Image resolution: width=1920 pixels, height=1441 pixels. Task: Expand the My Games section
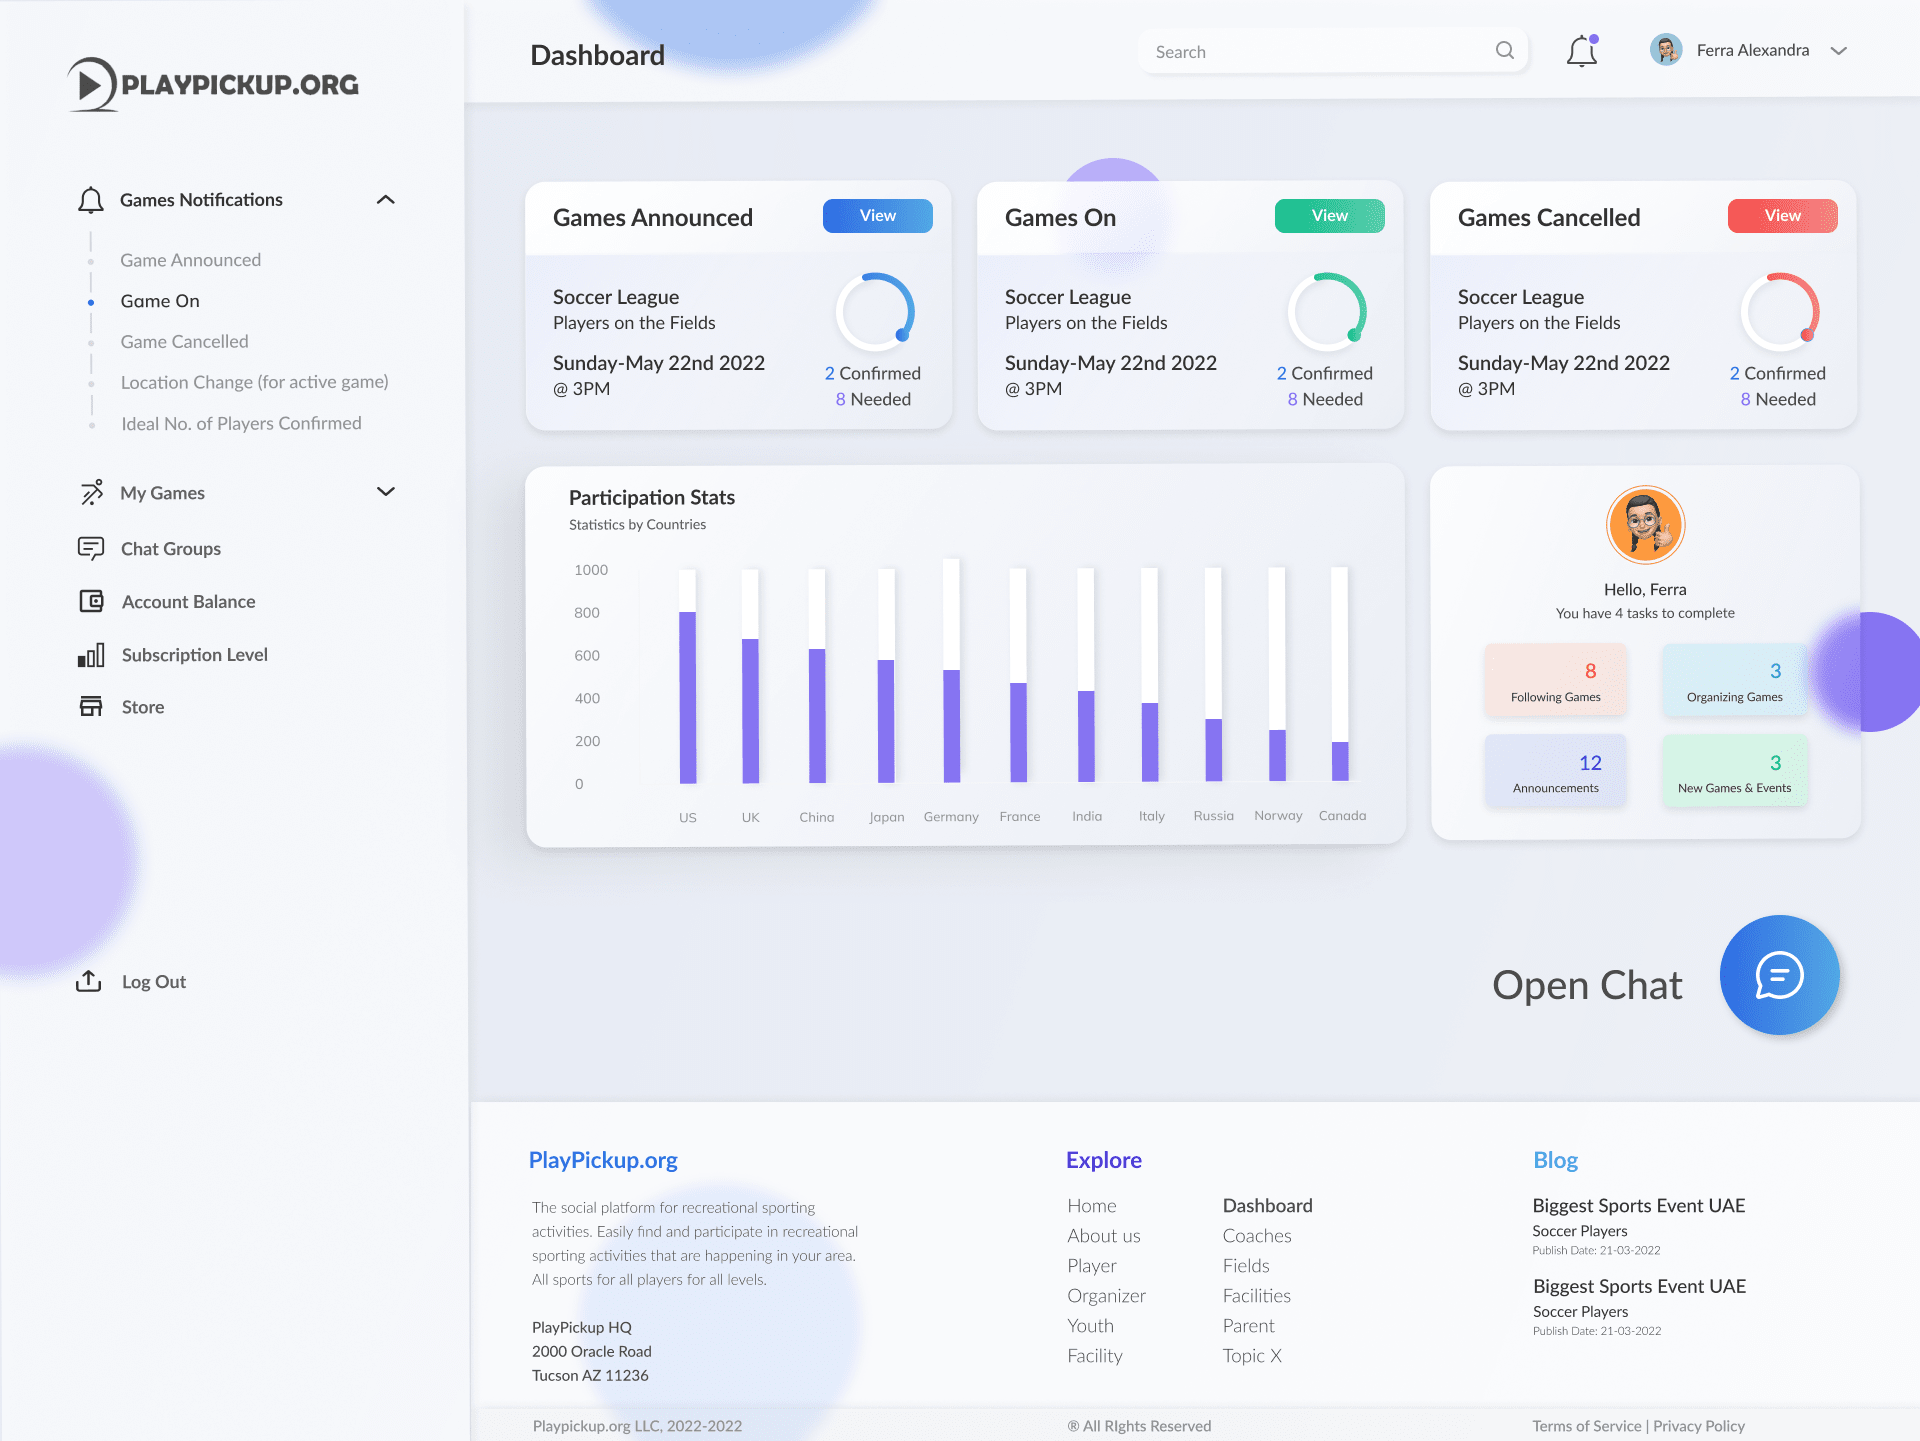coord(386,491)
